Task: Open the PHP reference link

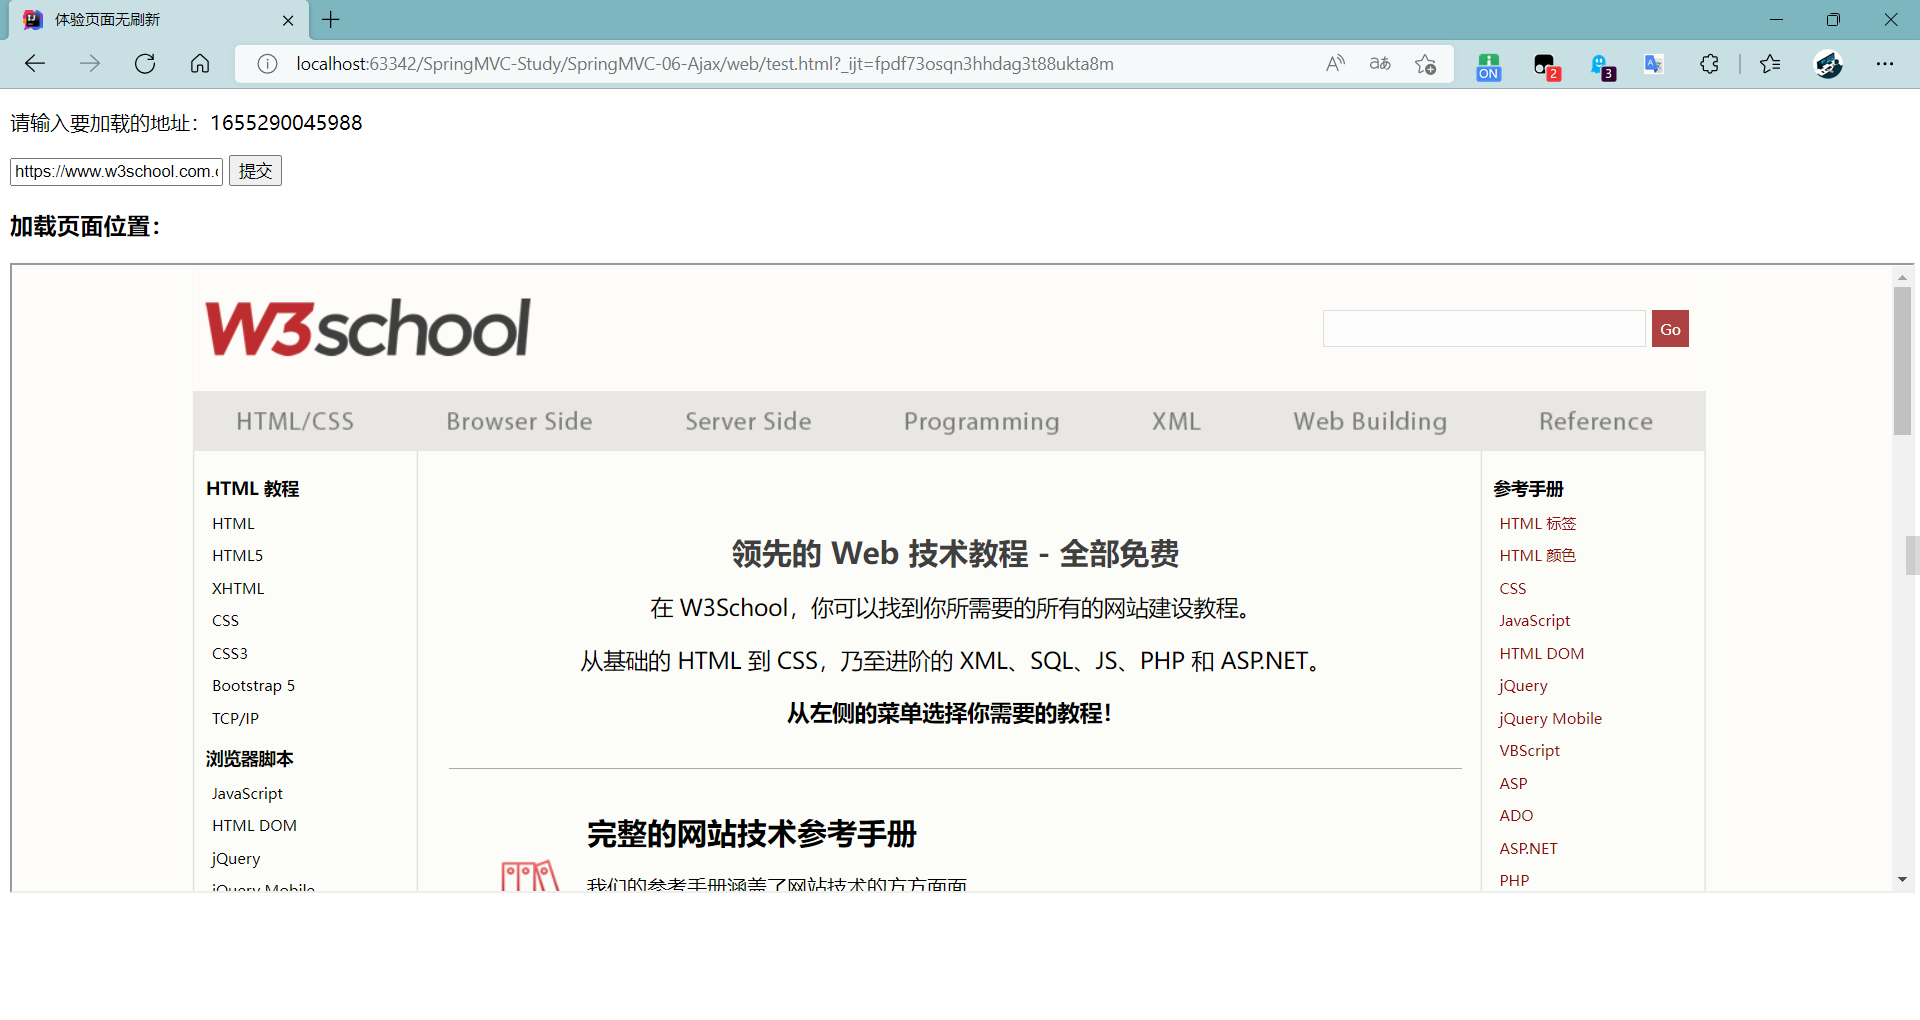Action: click(x=1514, y=880)
